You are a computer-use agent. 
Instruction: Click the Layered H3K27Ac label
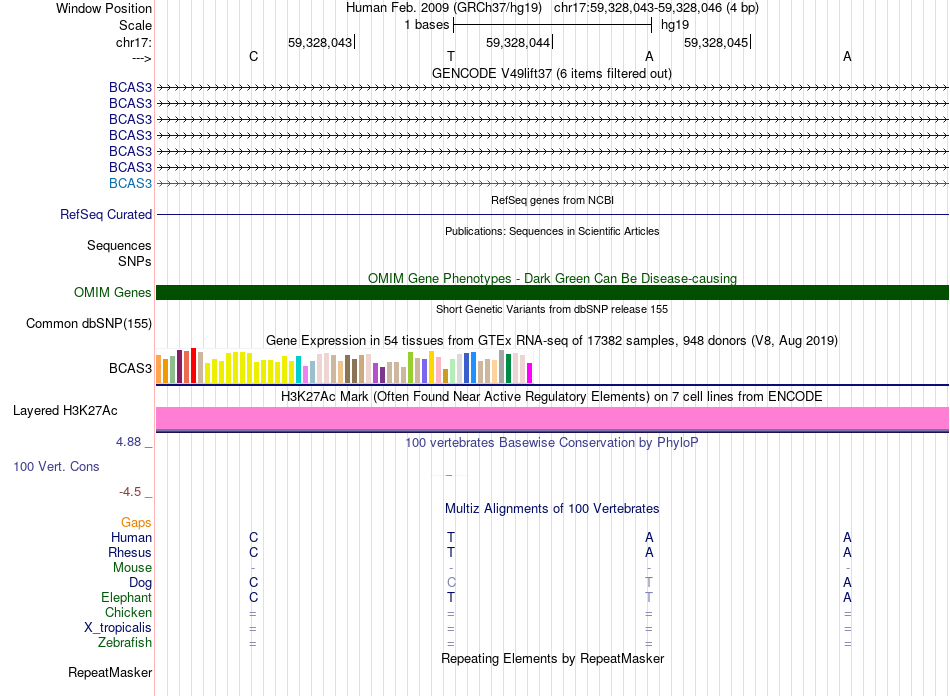tap(65, 411)
